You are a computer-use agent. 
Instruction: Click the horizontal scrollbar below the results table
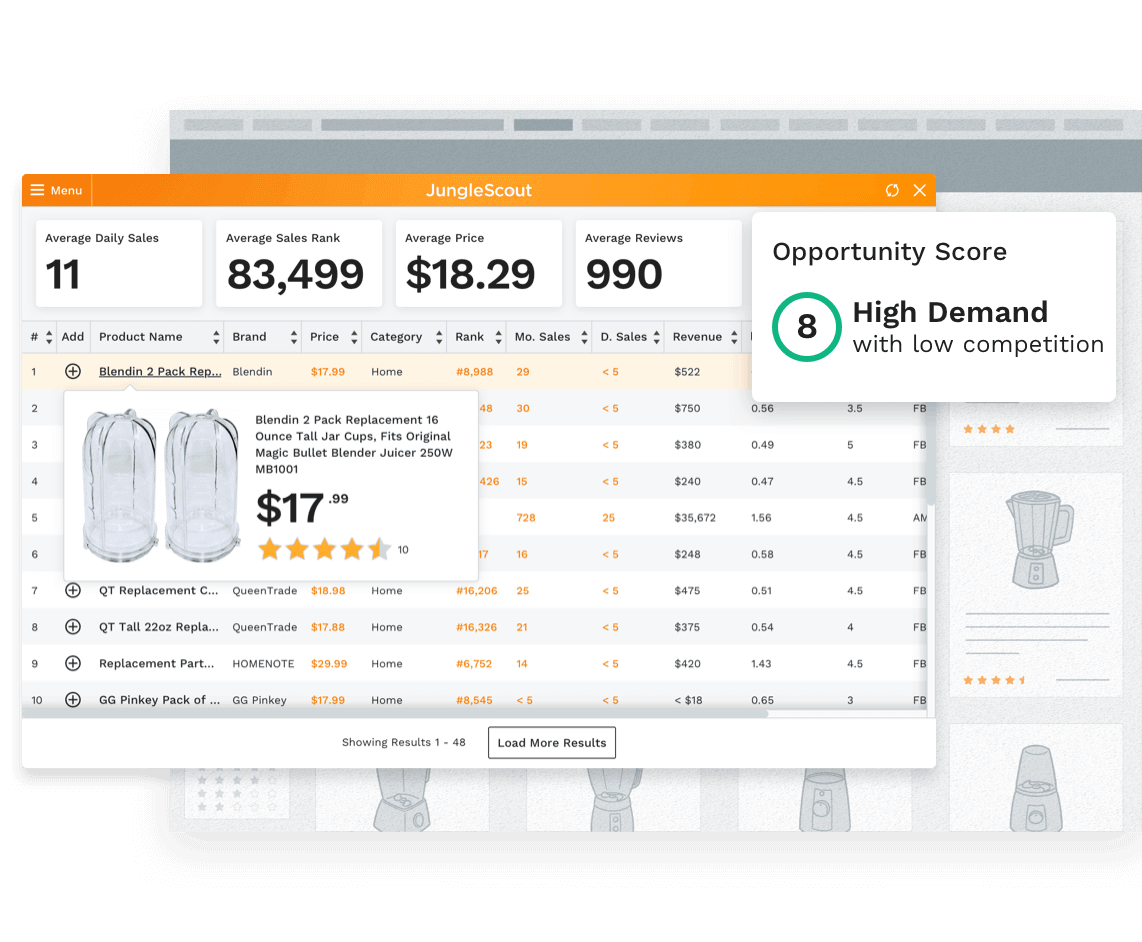point(395,714)
